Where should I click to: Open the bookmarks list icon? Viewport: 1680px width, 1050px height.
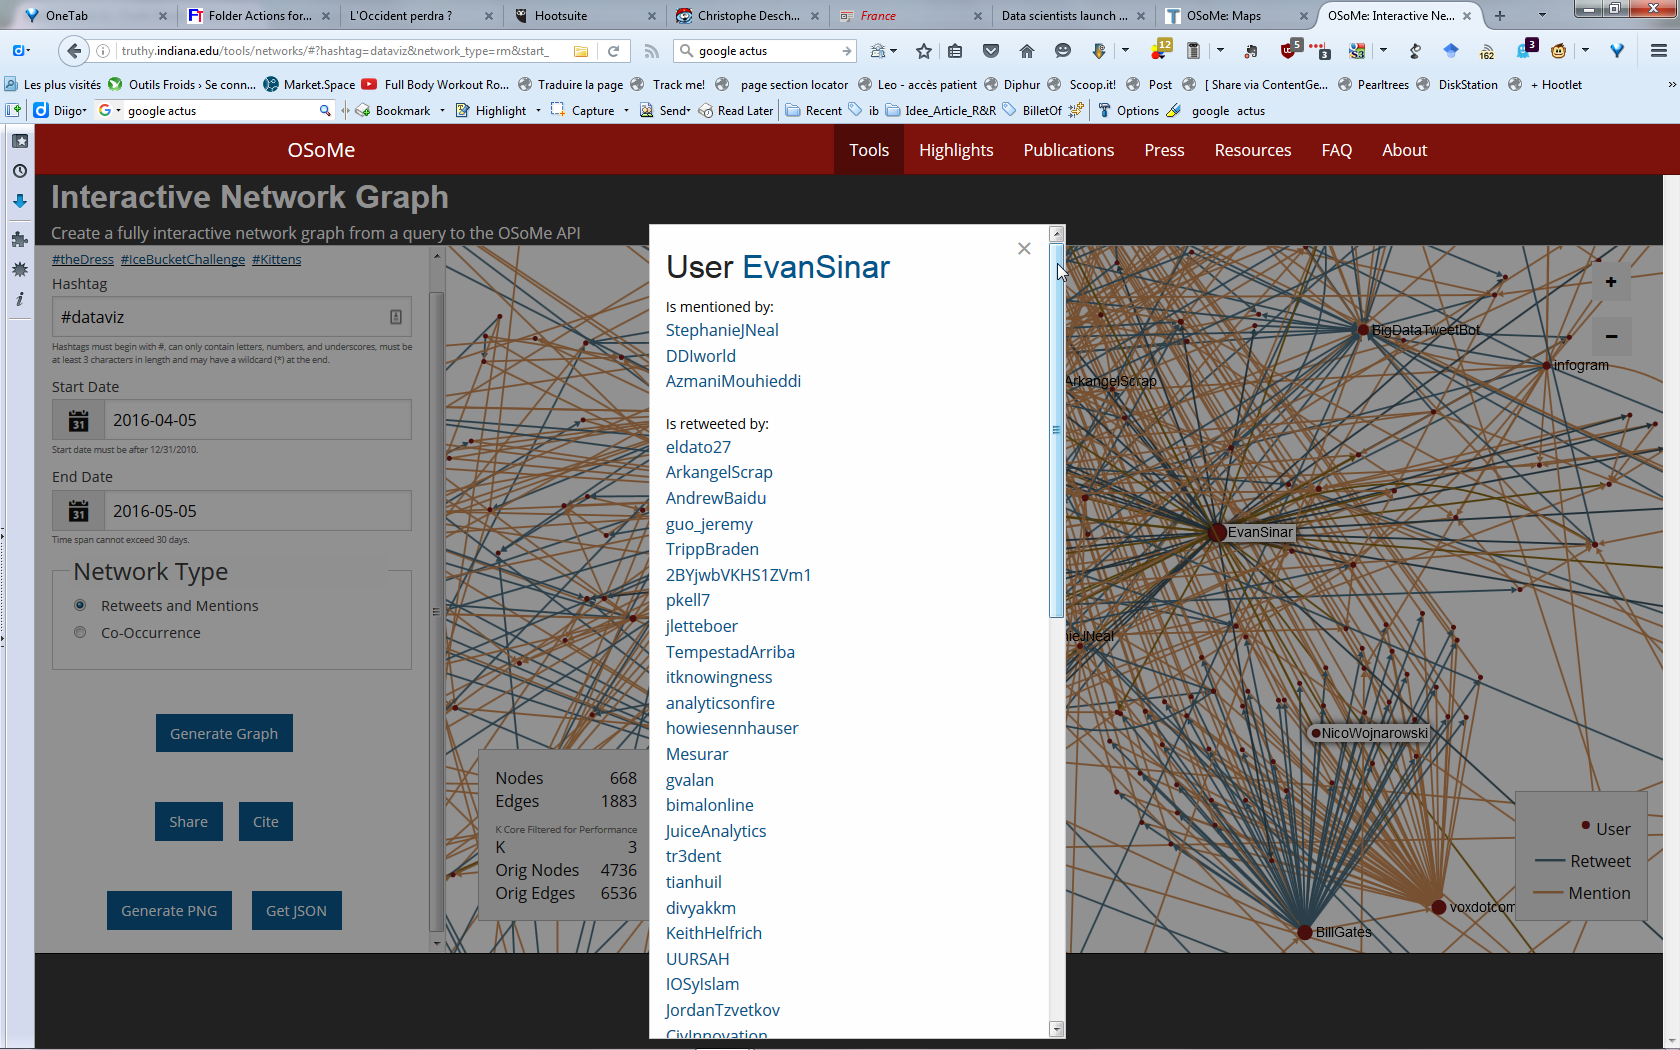pyautogui.click(x=955, y=51)
